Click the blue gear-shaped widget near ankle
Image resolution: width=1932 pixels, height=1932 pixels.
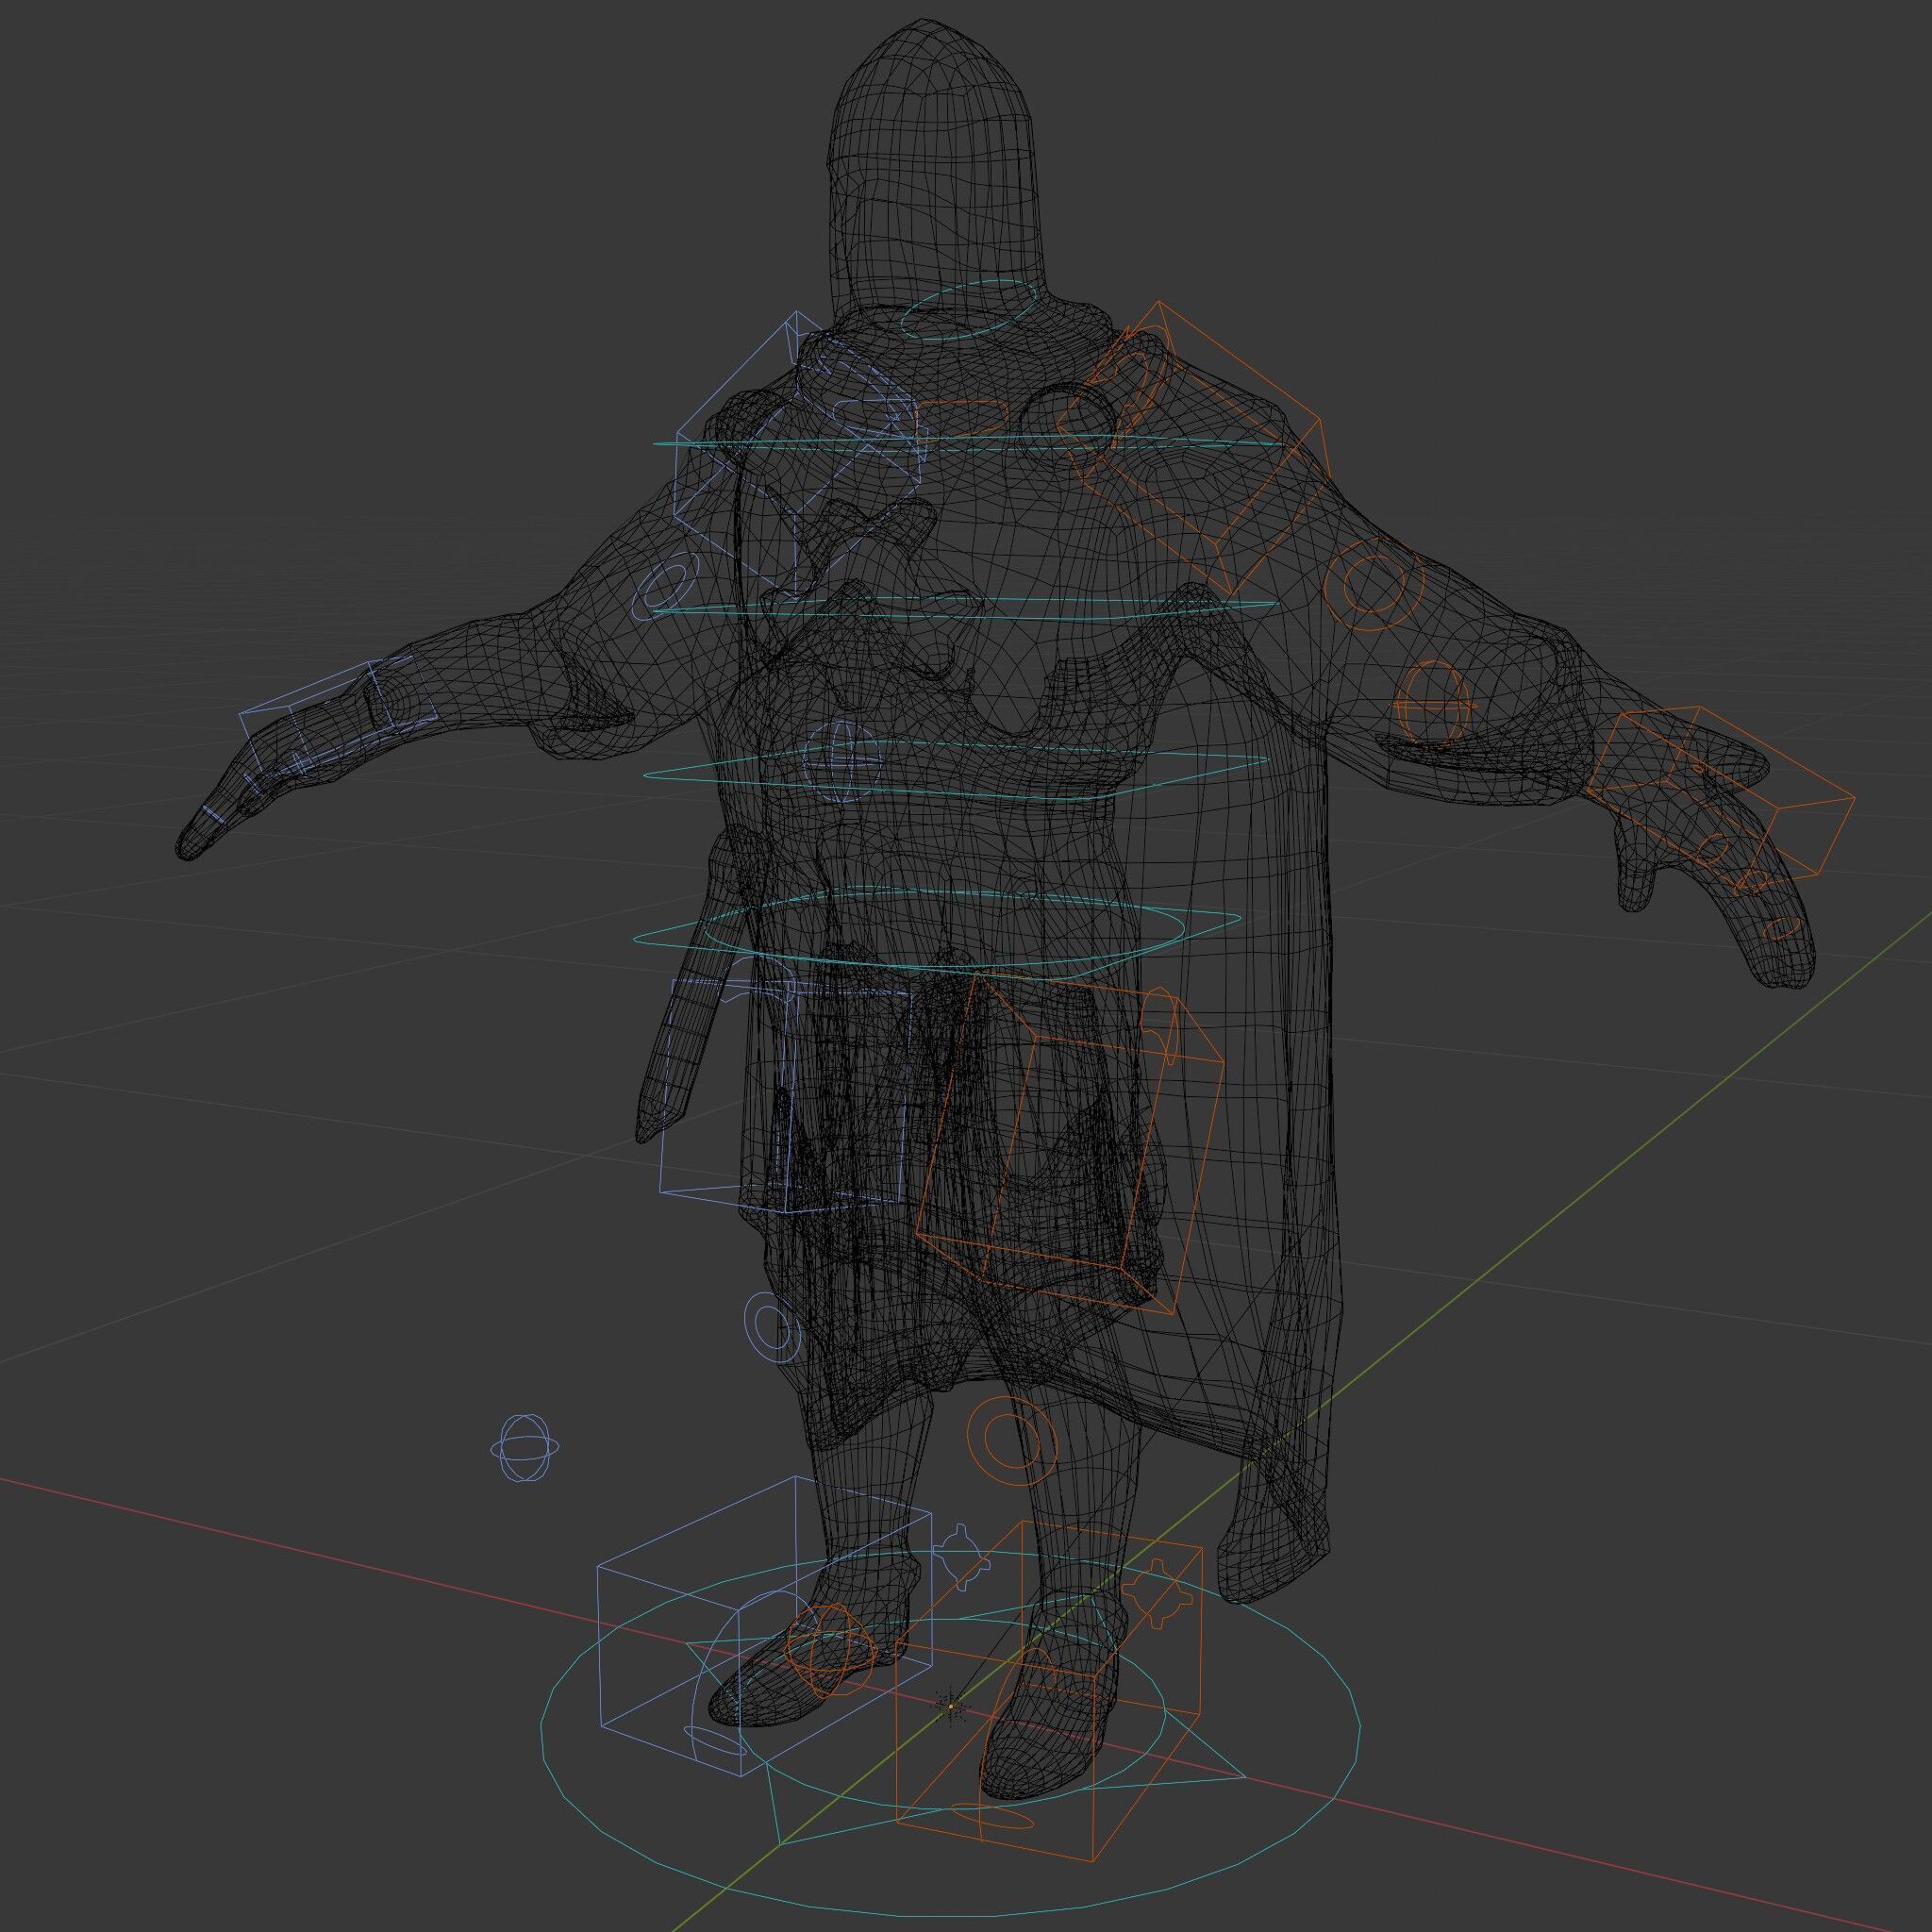pos(962,1558)
